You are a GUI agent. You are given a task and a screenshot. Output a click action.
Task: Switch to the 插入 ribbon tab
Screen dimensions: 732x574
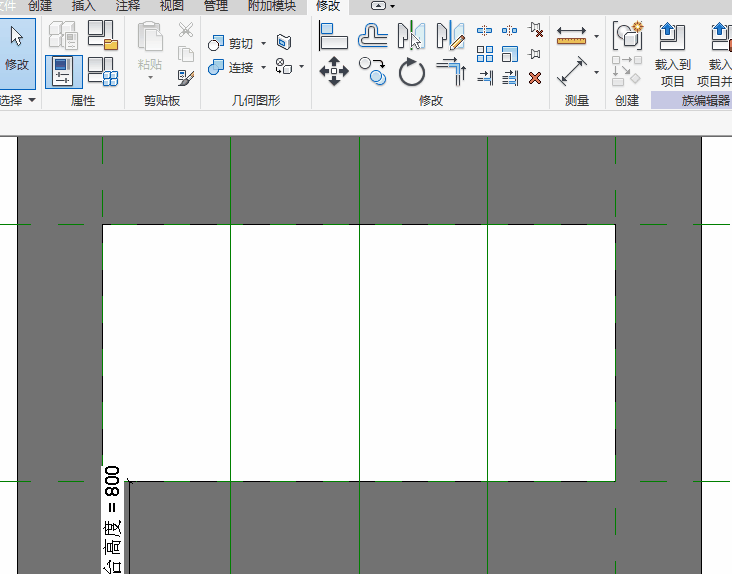84,6
